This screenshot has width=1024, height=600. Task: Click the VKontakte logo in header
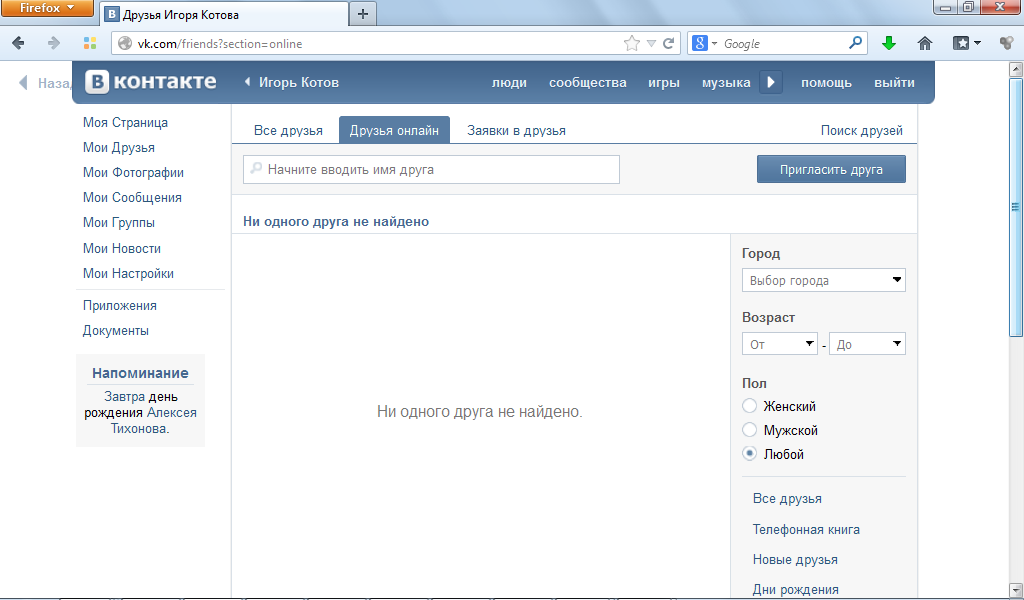pos(151,82)
